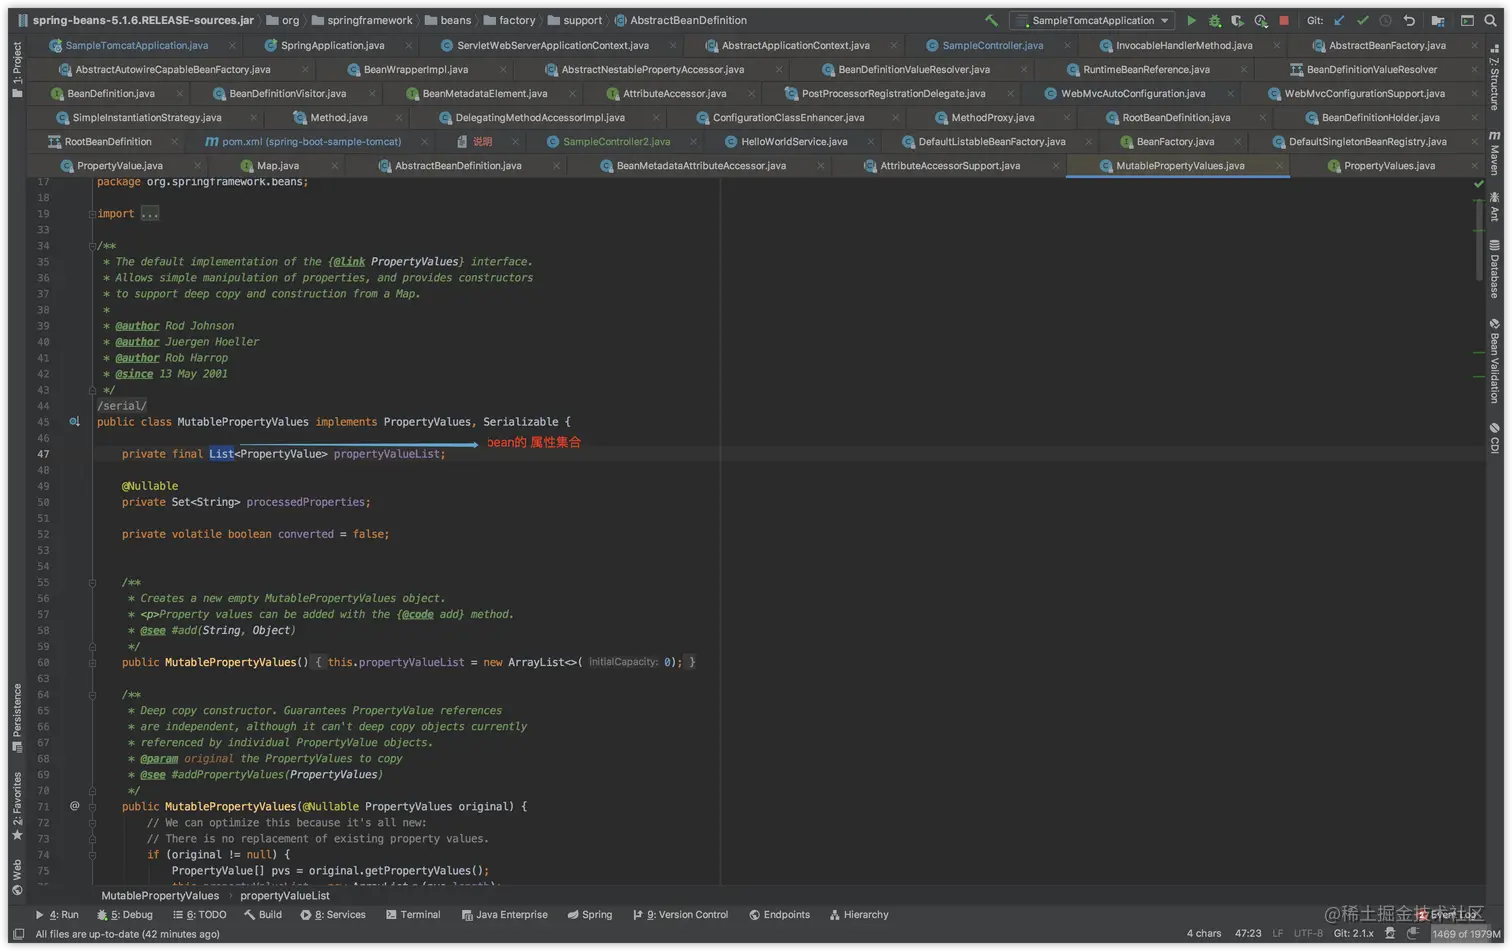Open Search Everywhere magnifier icon
The height and width of the screenshot is (951, 1512).
(1491, 20)
